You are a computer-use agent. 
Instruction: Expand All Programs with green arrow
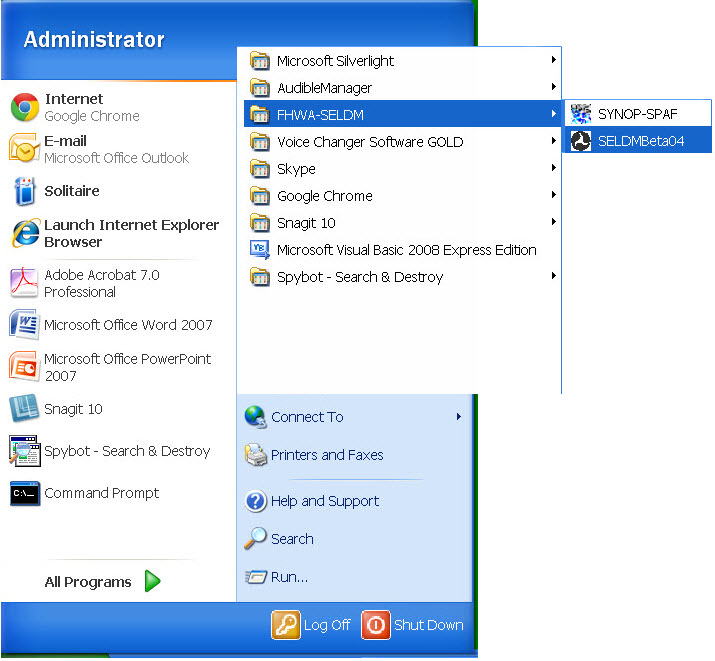coord(152,581)
